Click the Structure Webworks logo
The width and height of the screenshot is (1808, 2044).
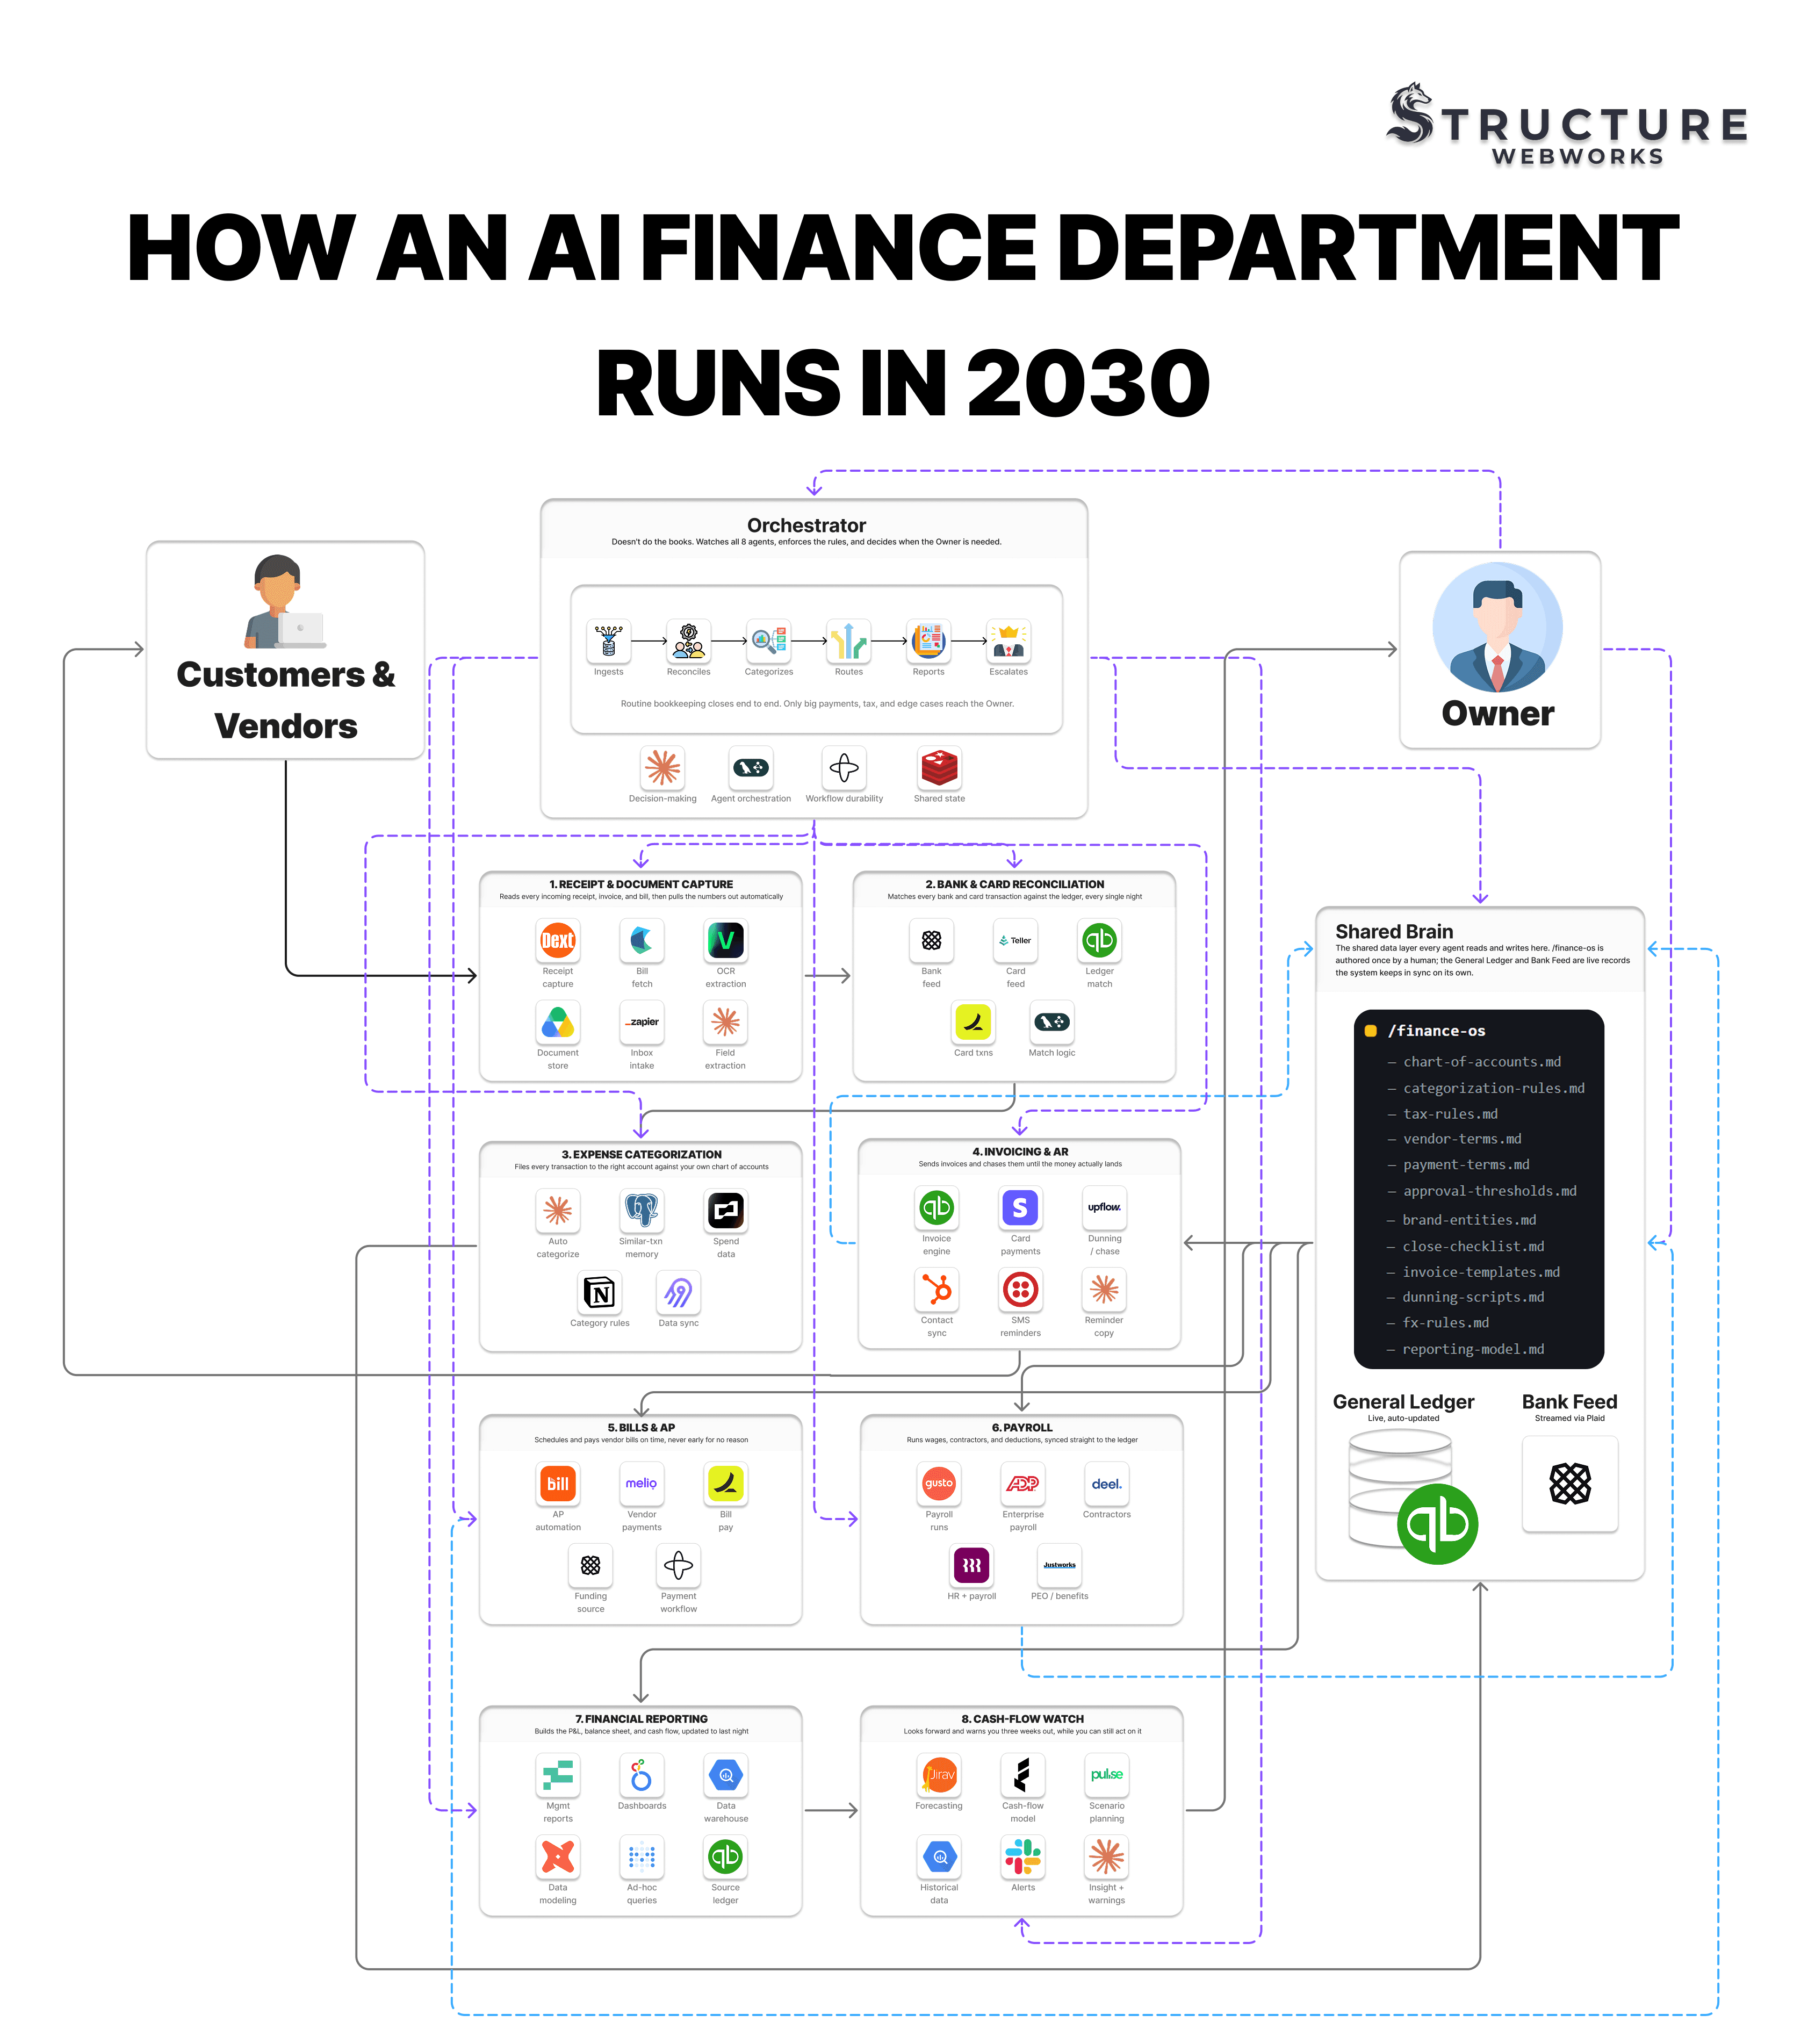click(x=1567, y=125)
